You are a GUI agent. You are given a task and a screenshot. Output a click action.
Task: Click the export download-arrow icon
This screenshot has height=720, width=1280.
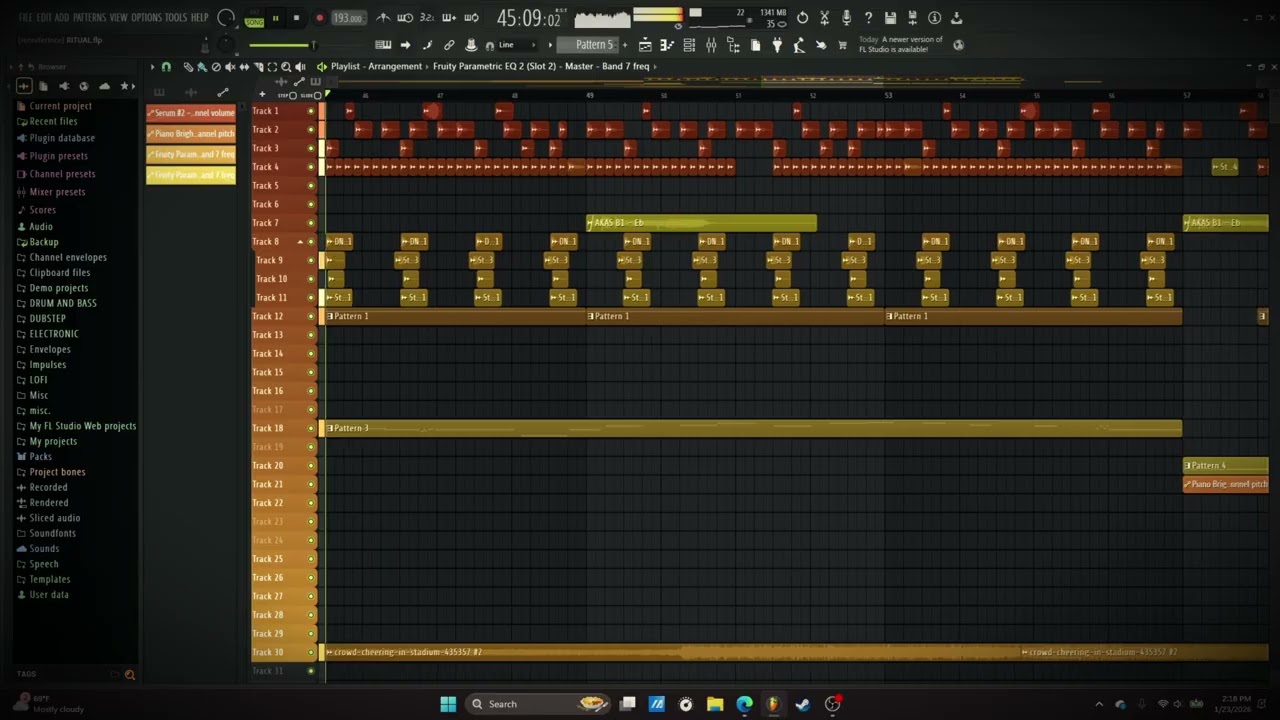pos(956,18)
